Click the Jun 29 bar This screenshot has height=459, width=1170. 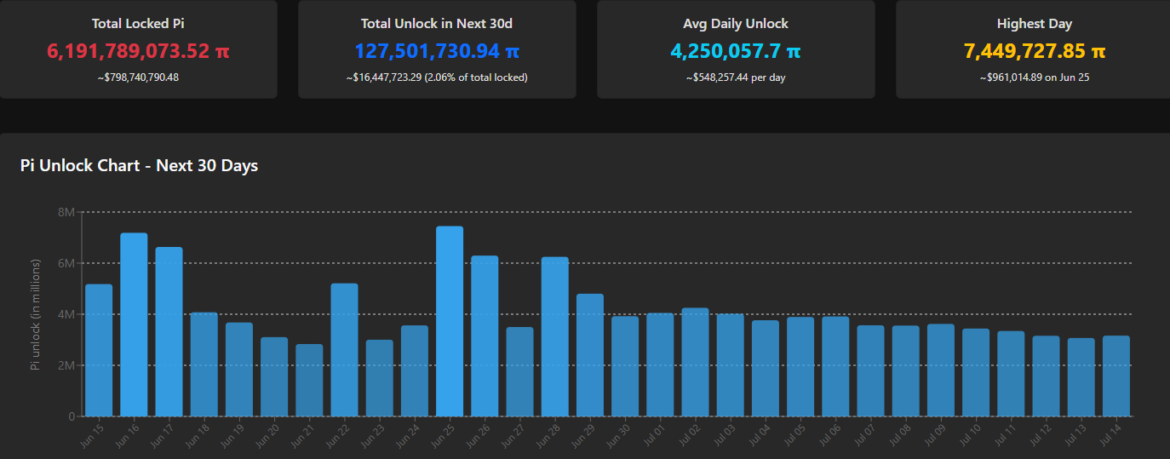tap(589, 355)
